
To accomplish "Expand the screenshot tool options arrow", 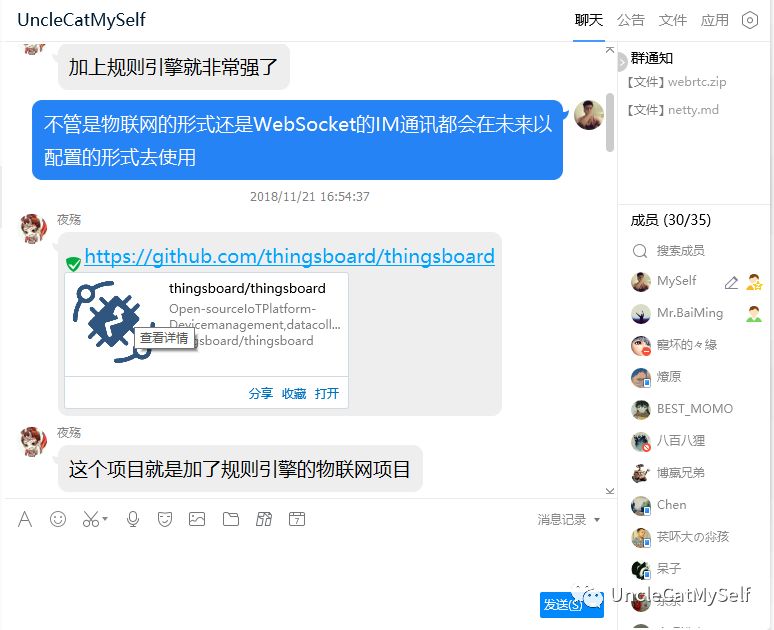I will pyautogui.click(x=105, y=519).
